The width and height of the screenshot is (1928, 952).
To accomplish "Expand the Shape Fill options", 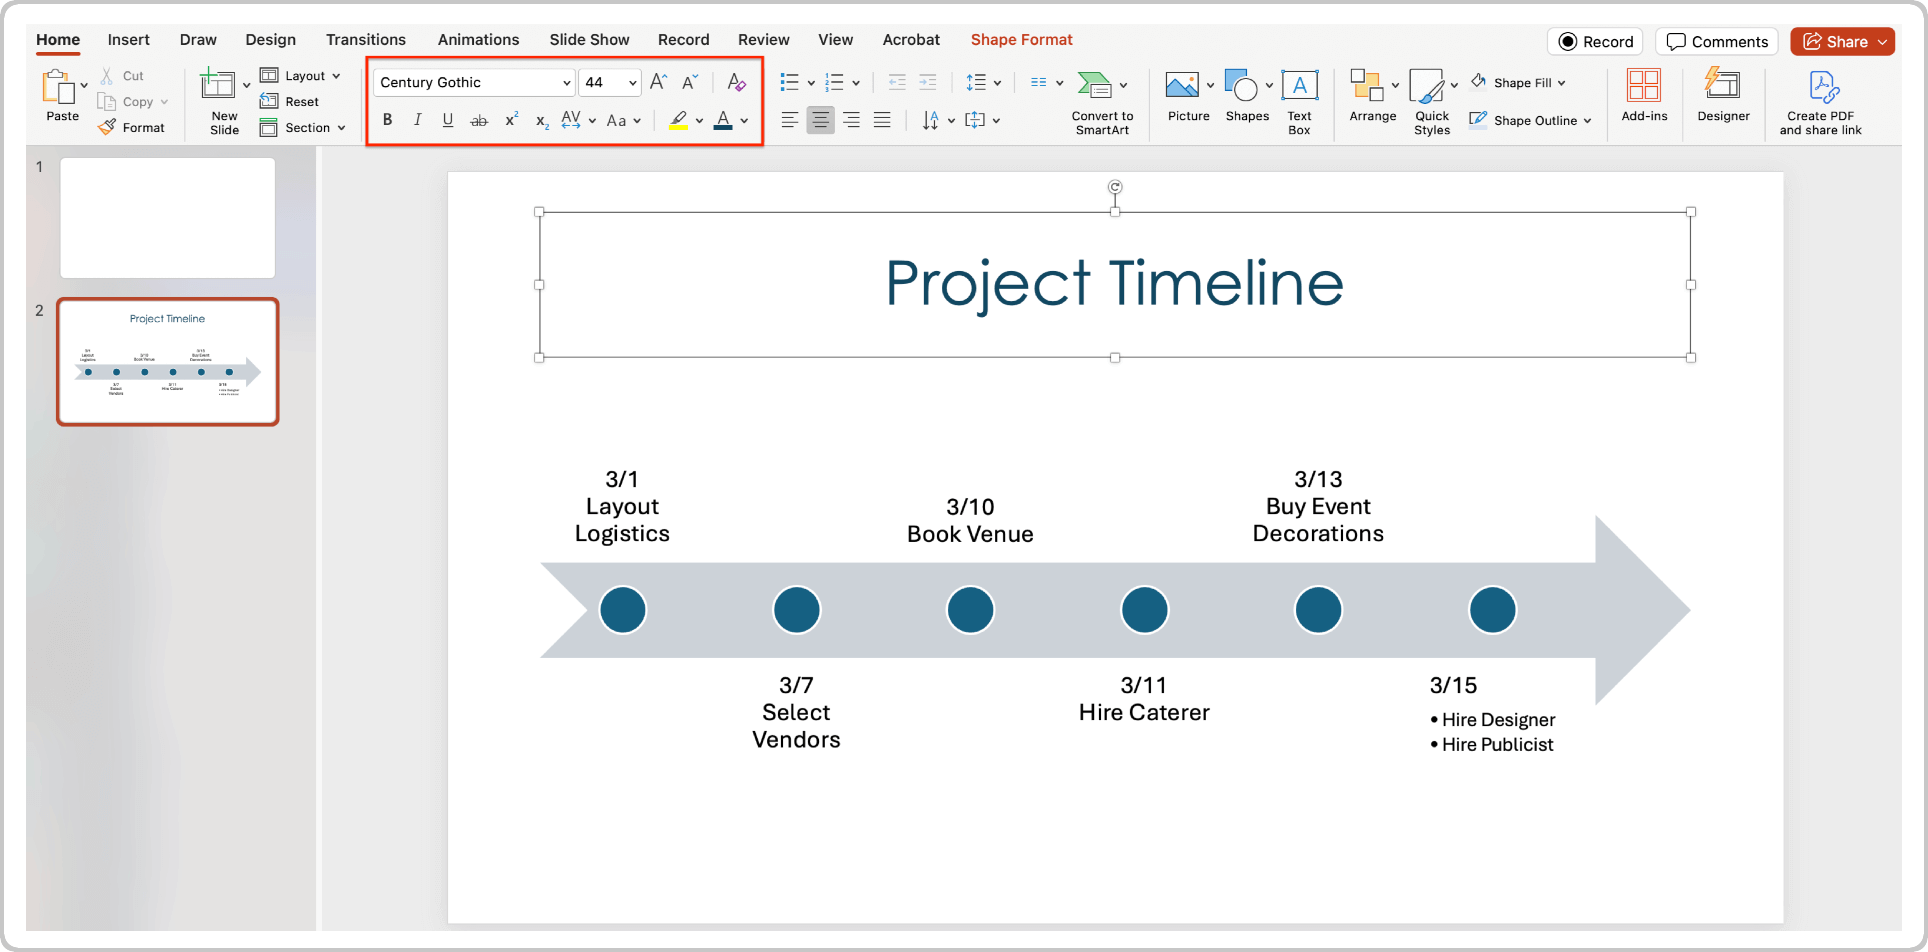I will [1563, 82].
